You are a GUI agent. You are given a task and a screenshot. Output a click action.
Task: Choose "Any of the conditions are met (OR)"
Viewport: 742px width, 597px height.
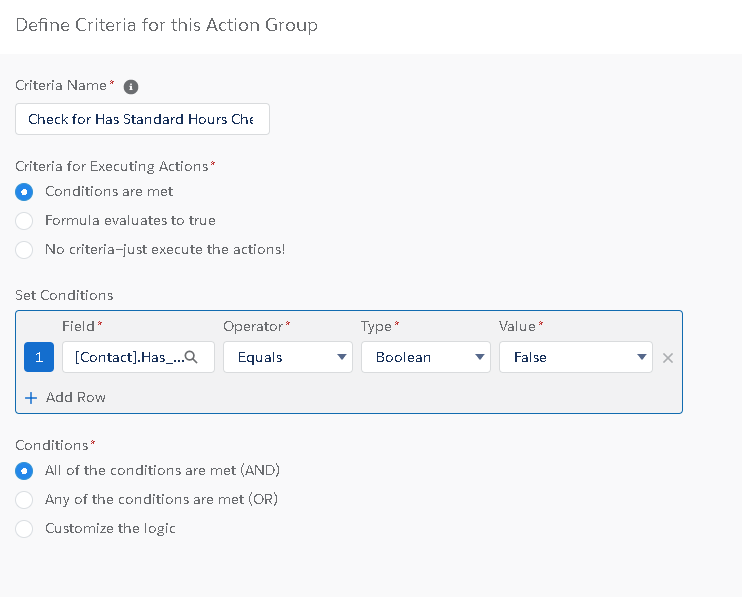click(x=24, y=499)
